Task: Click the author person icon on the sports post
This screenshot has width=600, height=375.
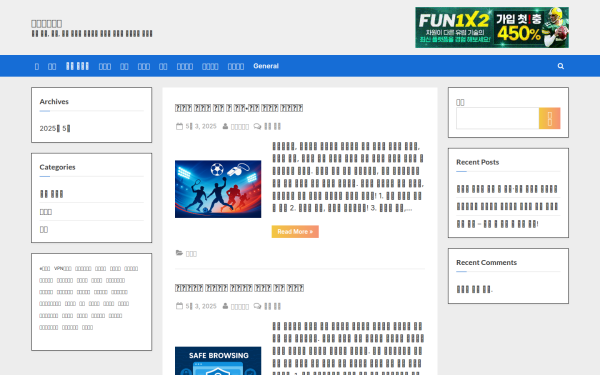Action: pos(225,126)
